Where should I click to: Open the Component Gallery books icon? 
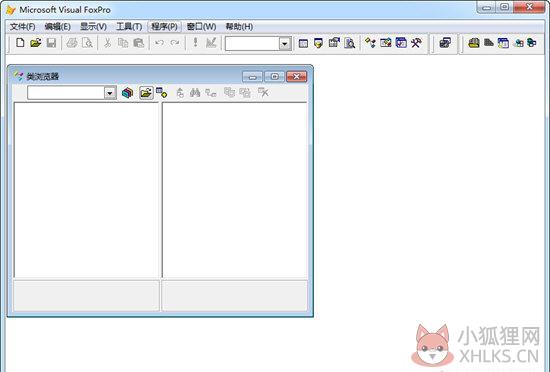[127, 93]
